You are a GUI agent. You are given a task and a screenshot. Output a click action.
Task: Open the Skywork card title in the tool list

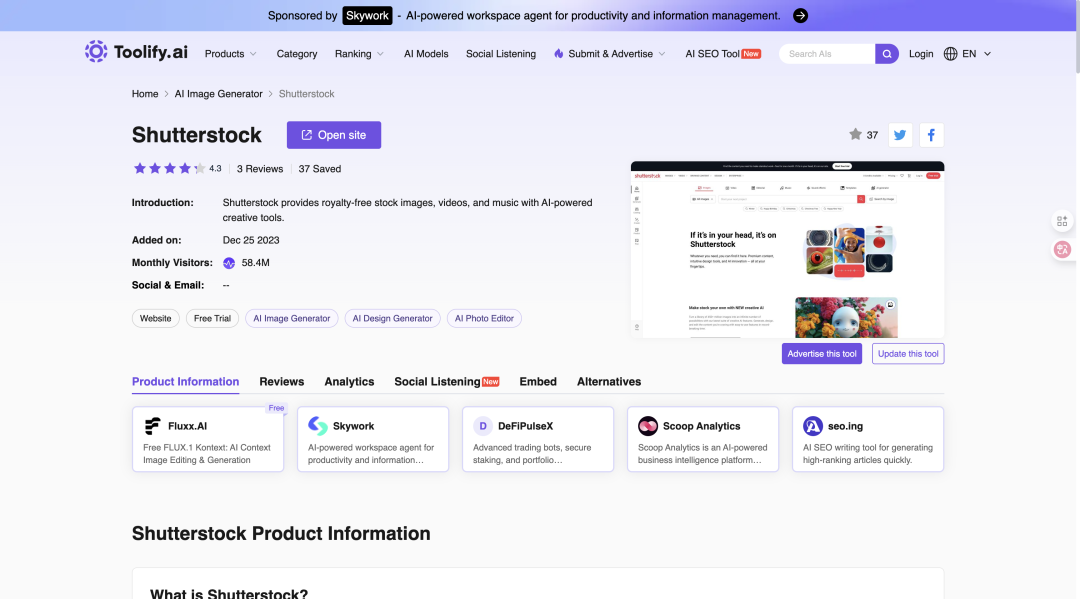[353, 426]
